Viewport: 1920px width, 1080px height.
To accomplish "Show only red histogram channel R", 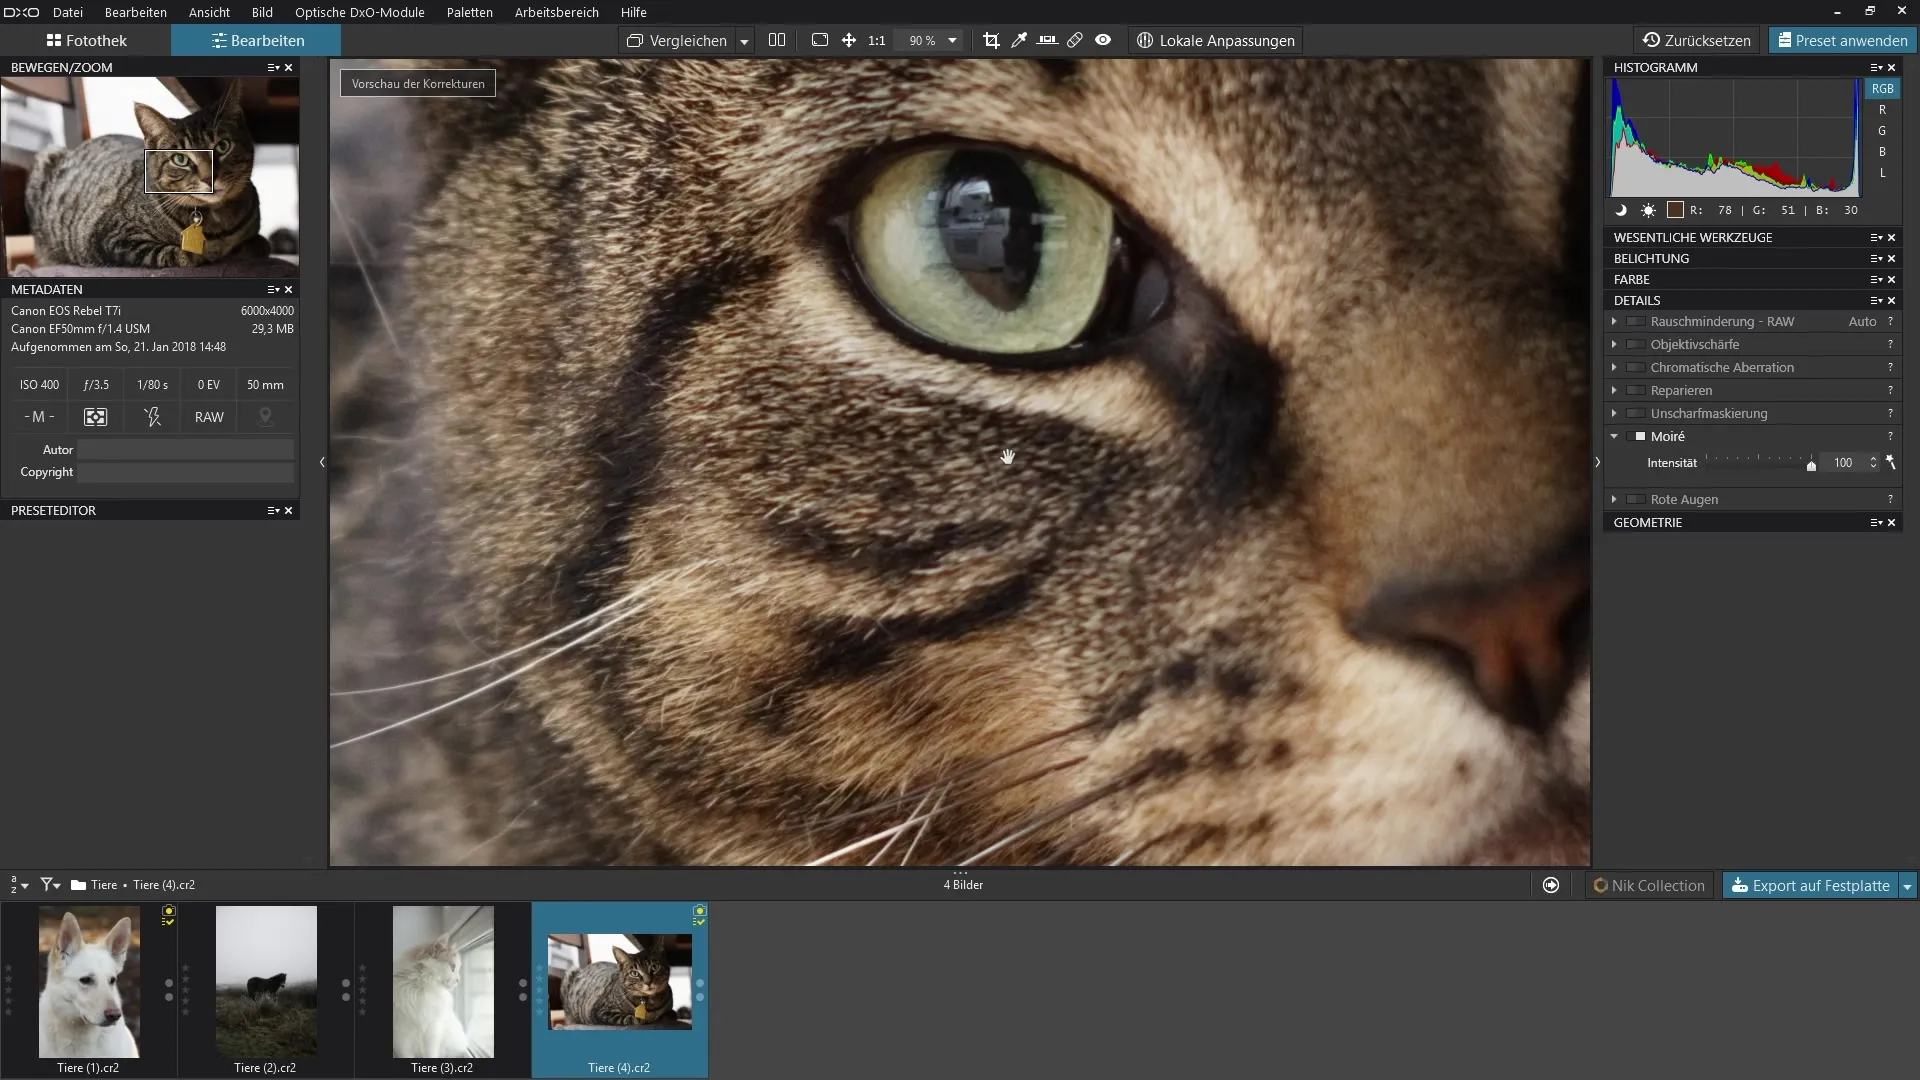I will pos(1882,110).
